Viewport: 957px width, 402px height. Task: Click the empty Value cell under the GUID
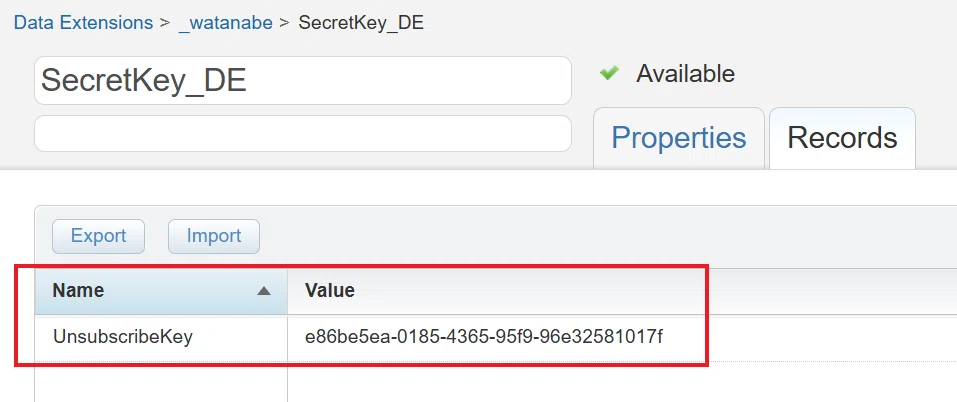click(x=622, y=382)
